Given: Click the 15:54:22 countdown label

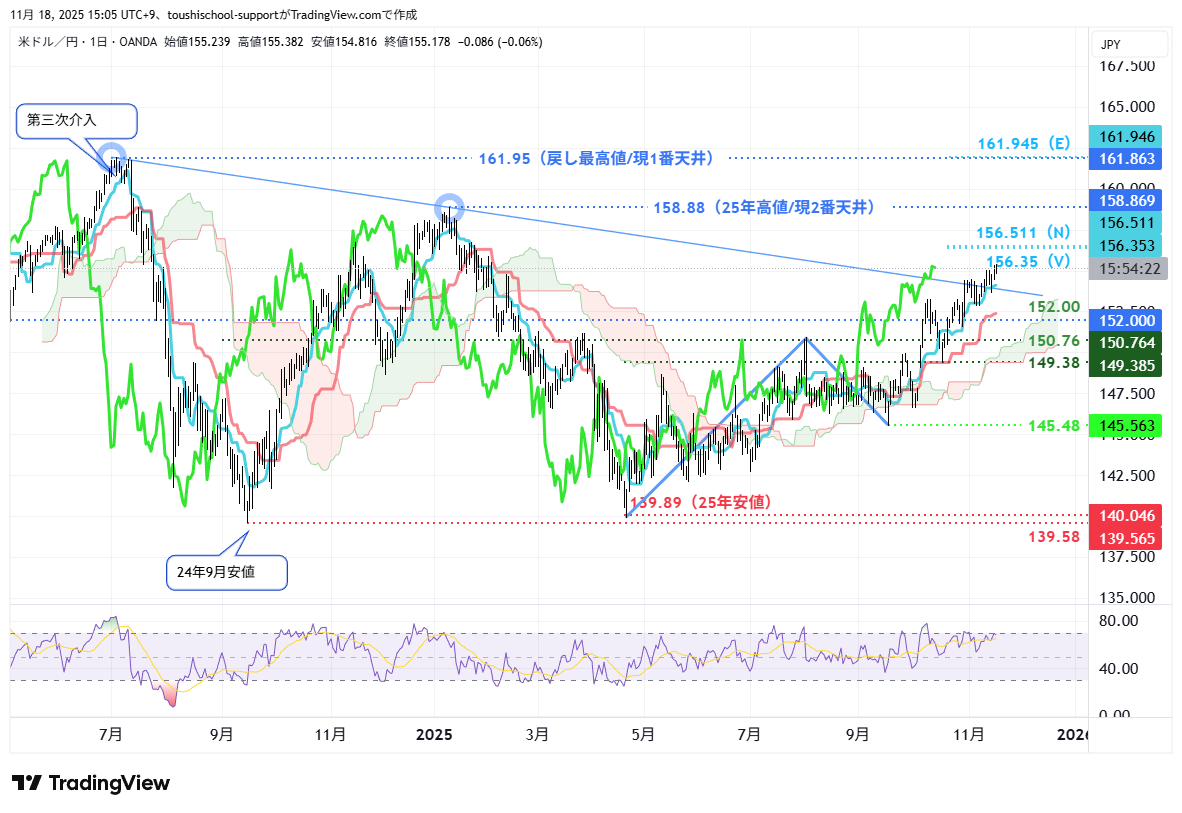Looking at the screenshot, I should tap(1127, 269).
